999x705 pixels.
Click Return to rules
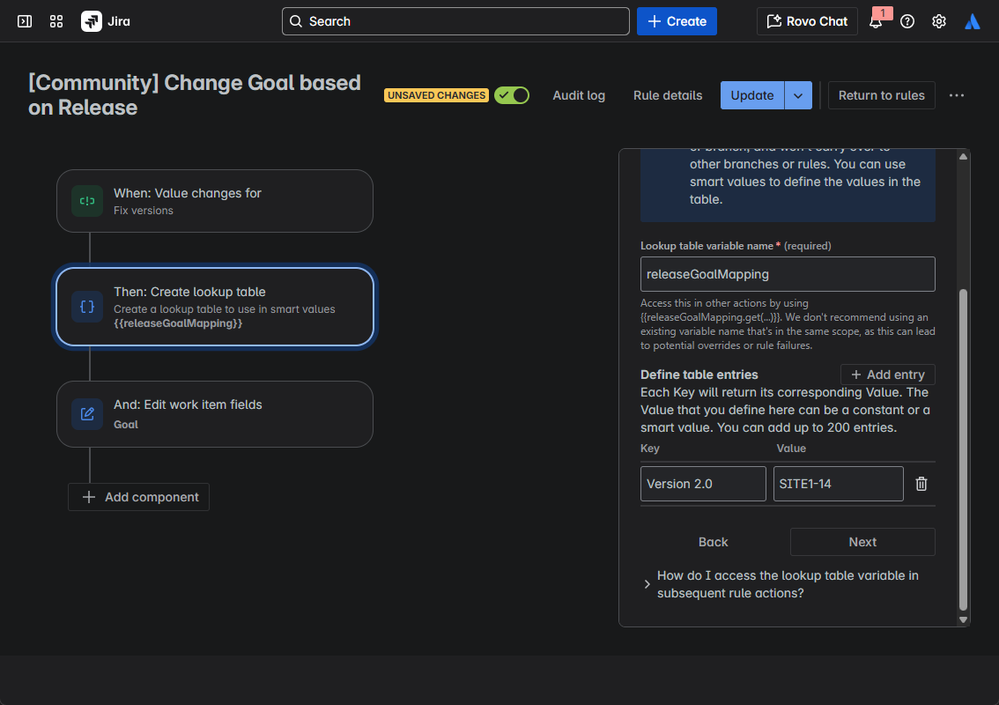coord(881,95)
